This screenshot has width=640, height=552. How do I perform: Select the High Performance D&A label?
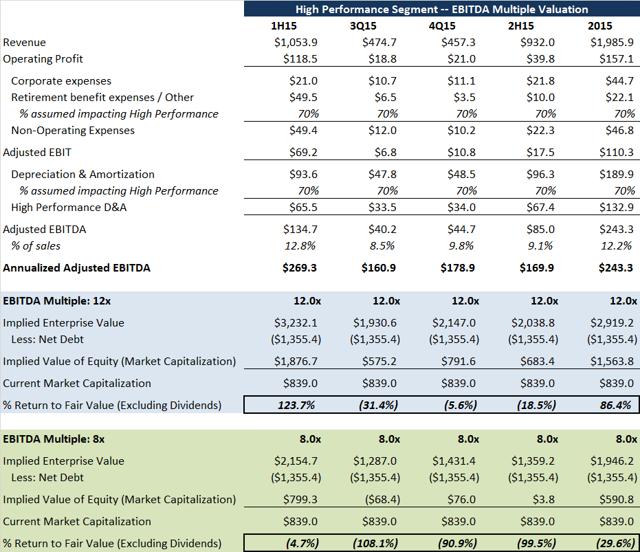tap(69, 208)
